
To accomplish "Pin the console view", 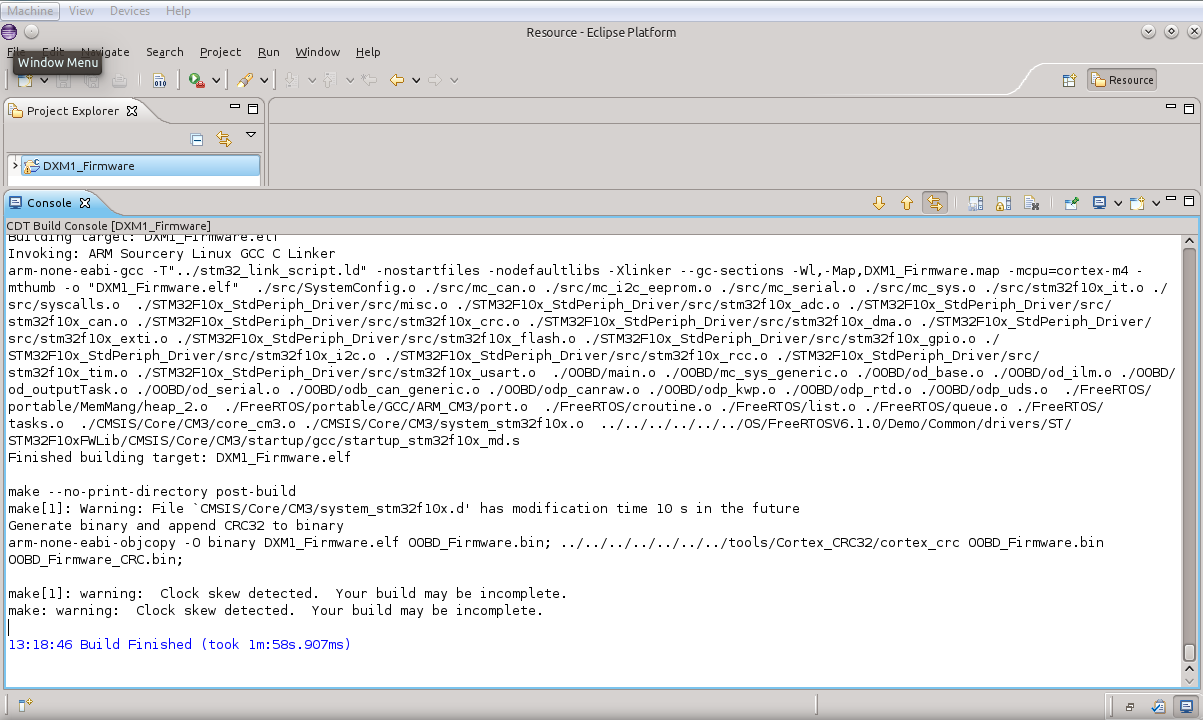I will [x=1071, y=203].
